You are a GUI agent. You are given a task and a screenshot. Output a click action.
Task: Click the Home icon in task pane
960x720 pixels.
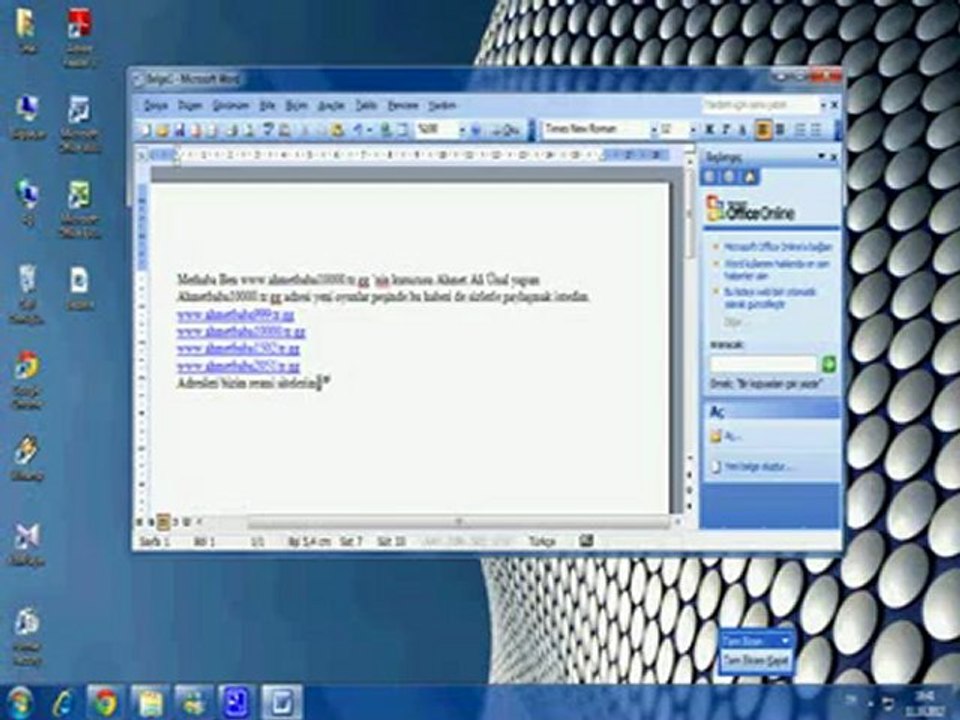750,177
